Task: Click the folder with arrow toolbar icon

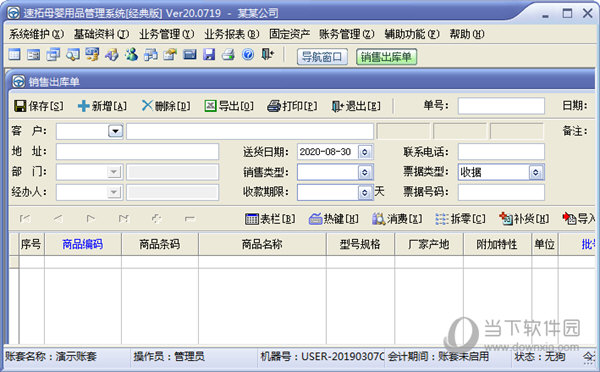Action: click(x=170, y=55)
